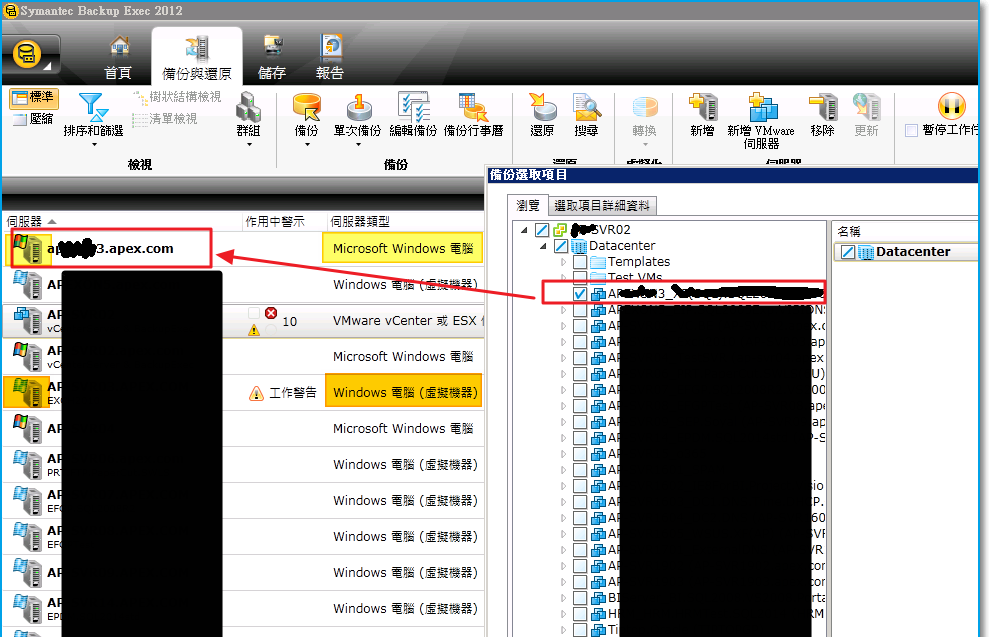Screen dimensions: 989x637
Task: Open 備份行事曆 backup calendar
Action: [x=474, y=114]
